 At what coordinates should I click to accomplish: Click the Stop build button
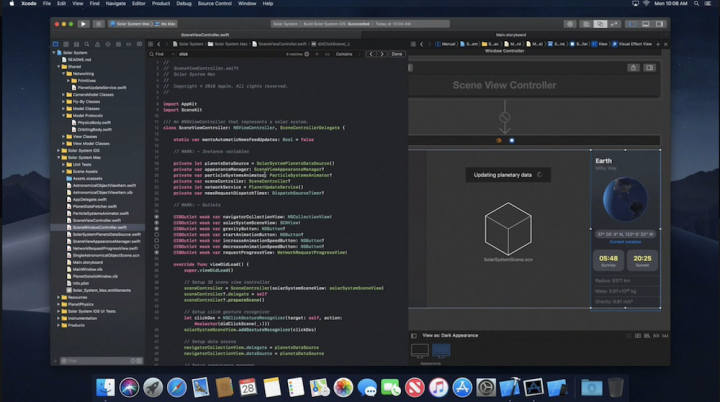(x=98, y=24)
